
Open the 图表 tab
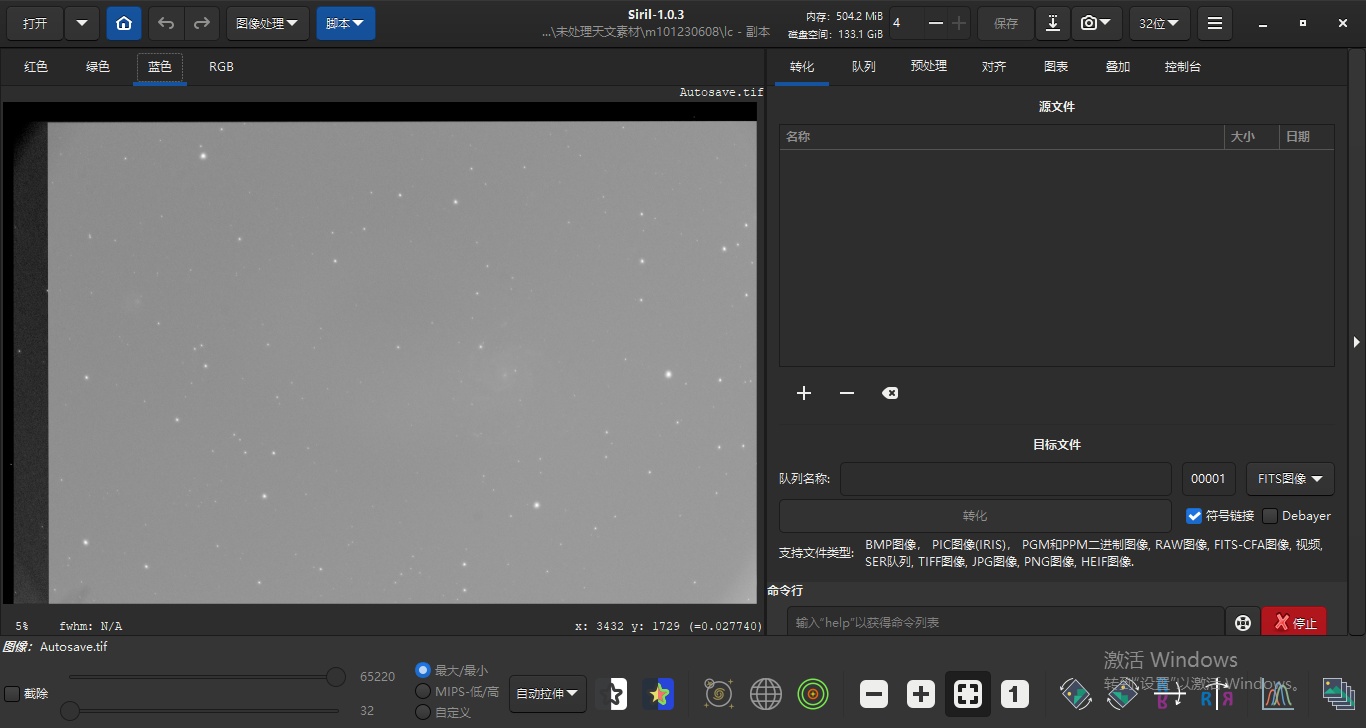[1056, 67]
